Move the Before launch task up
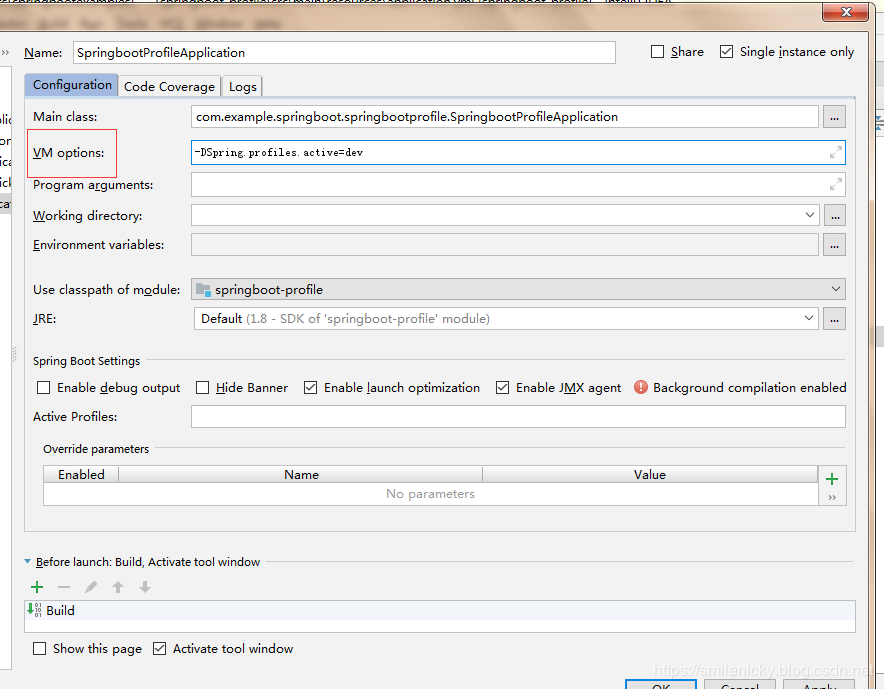Screen dimensions: 884x689 [118, 587]
